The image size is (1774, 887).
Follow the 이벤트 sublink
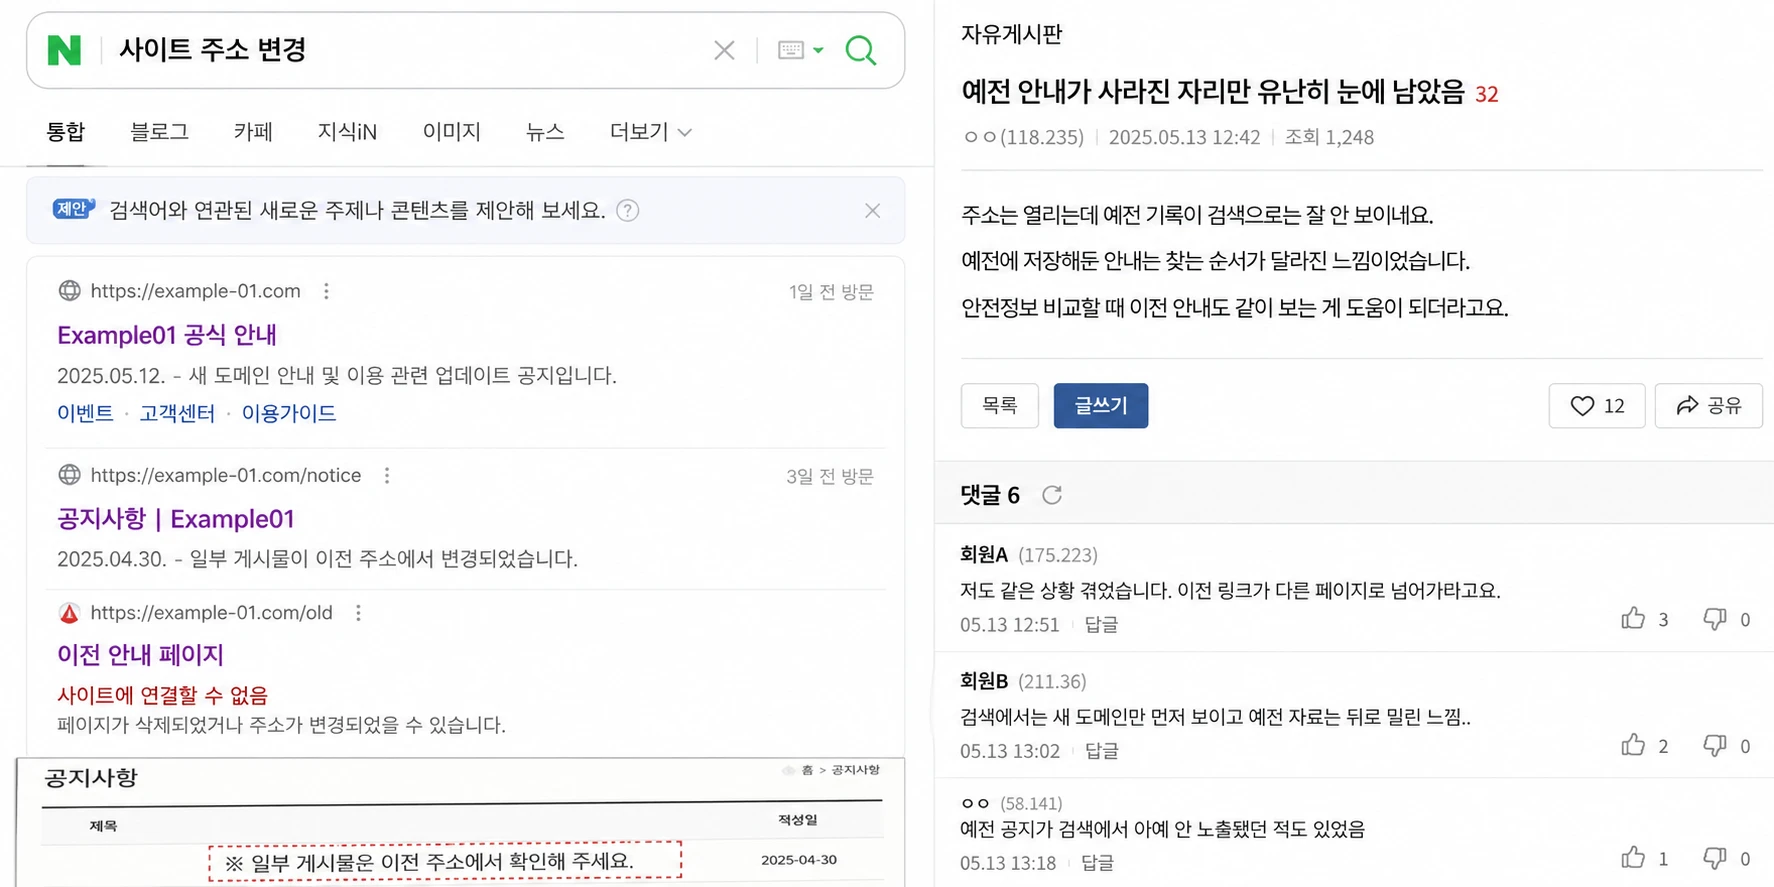pyautogui.click(x=85, y=414)
